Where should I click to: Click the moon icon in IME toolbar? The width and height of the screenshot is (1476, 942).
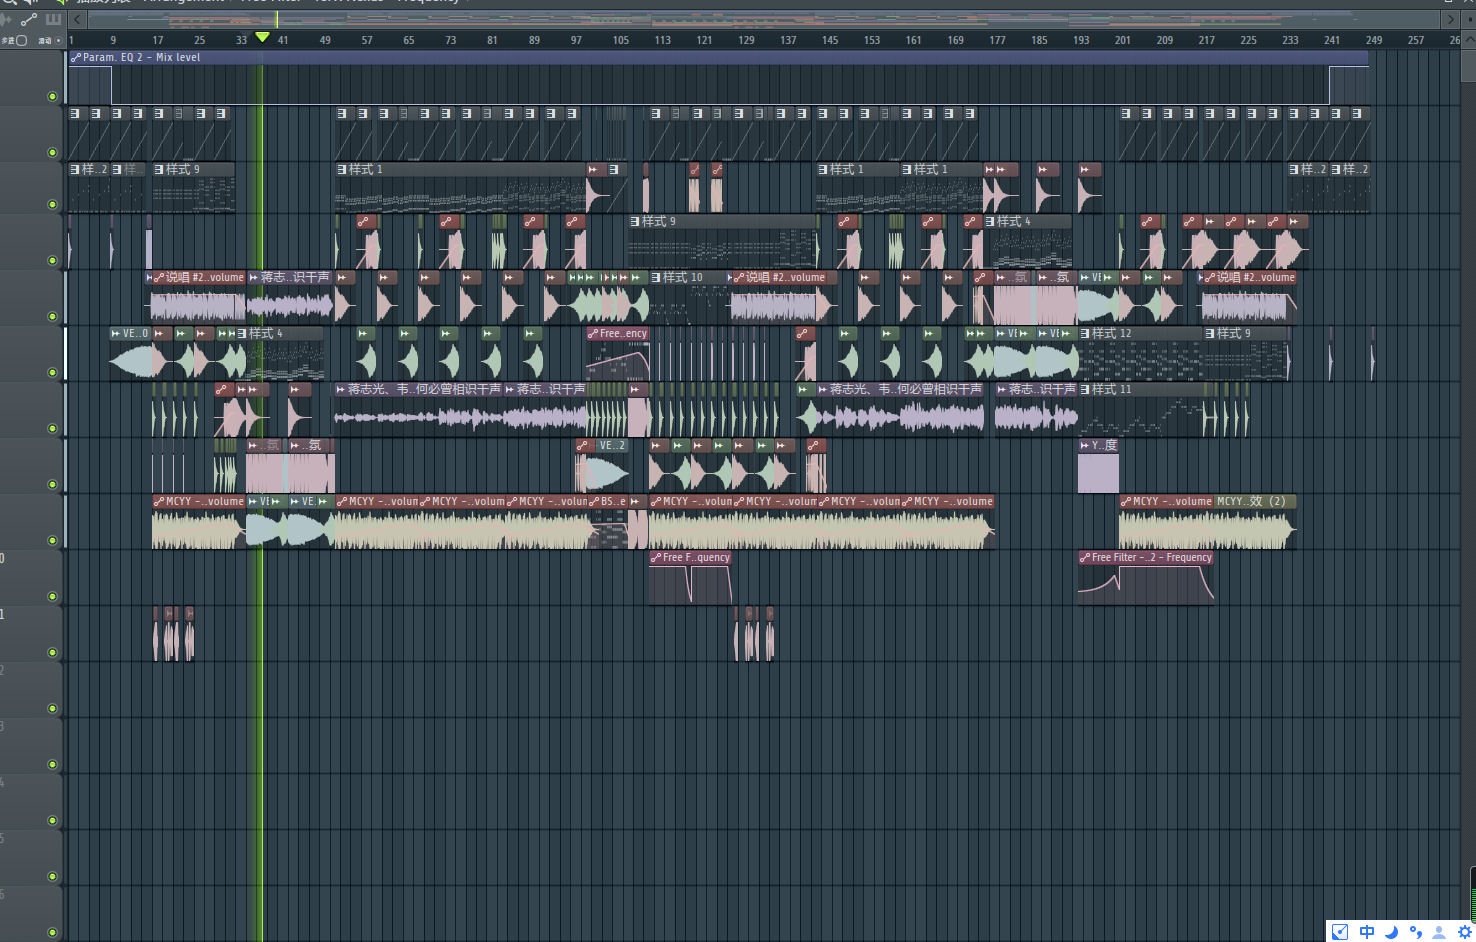(1391, 932)
